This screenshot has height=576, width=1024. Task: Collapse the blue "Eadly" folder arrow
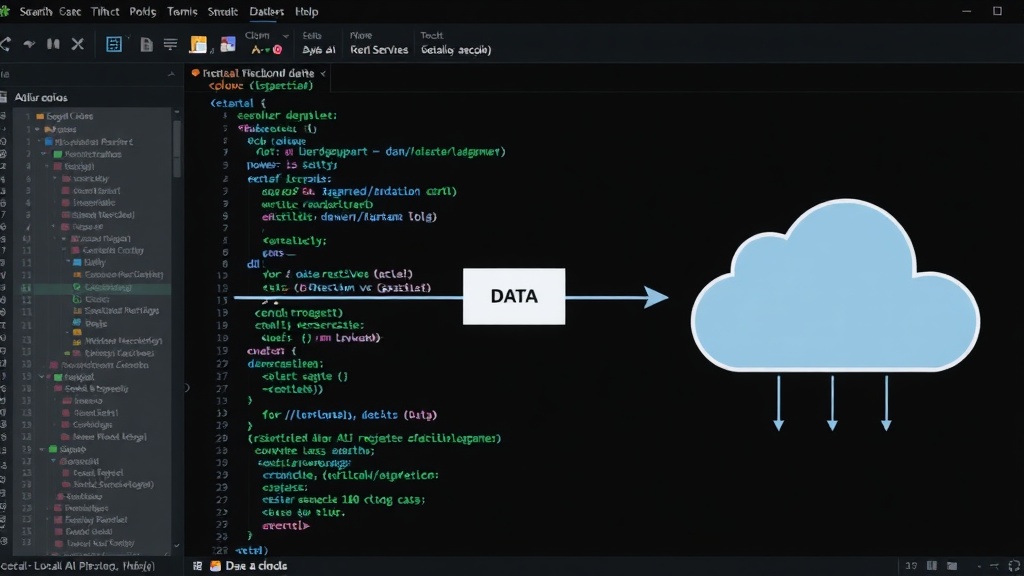pyautogui.click(x=67, y=262)
